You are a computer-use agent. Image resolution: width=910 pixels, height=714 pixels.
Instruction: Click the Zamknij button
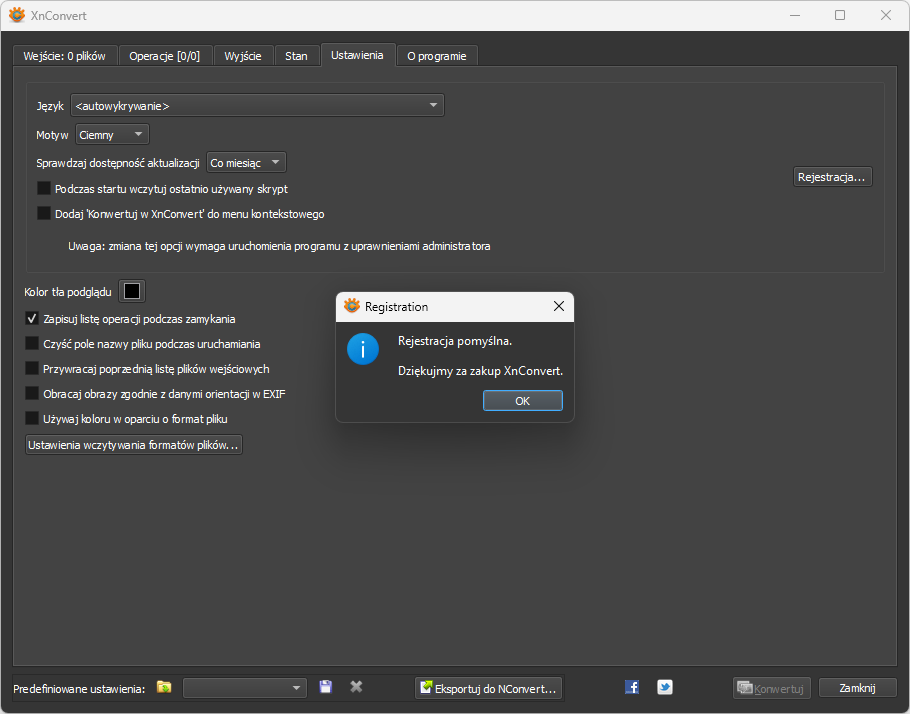pyautogui.click(x=857, y=688)
